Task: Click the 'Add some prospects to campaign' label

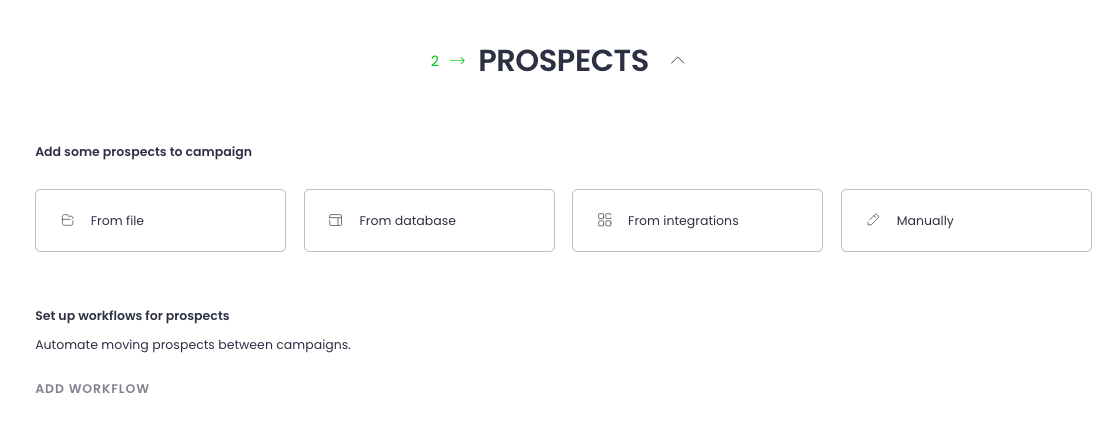Action: pos(143,152)
